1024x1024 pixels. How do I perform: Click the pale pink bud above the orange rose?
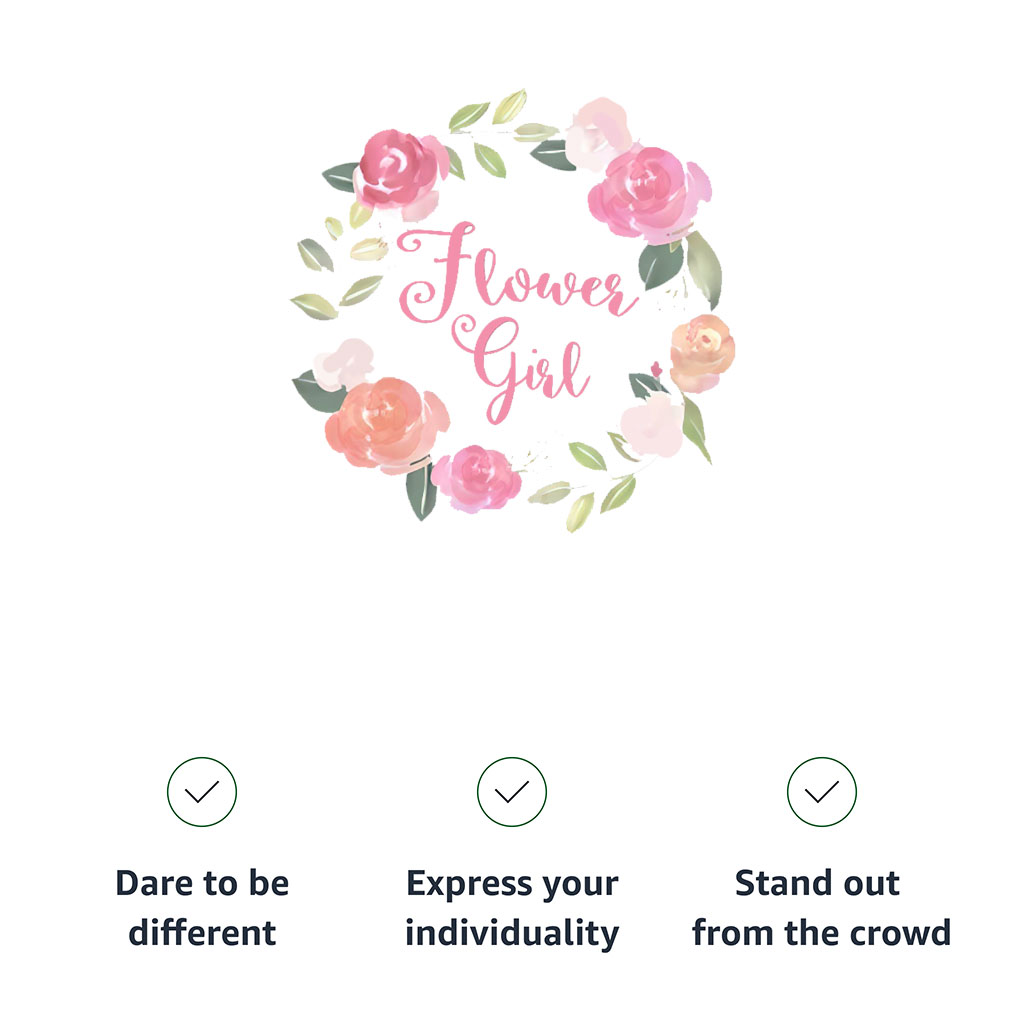pyautogui.click(x=345, y=360)
